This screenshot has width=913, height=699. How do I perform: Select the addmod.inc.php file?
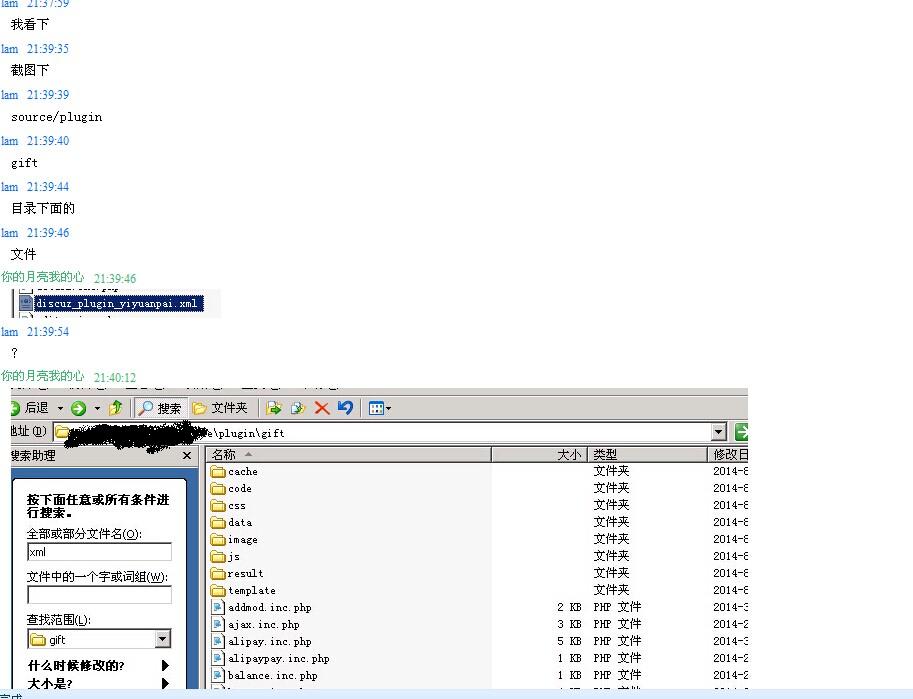click(x=261, y=608)
